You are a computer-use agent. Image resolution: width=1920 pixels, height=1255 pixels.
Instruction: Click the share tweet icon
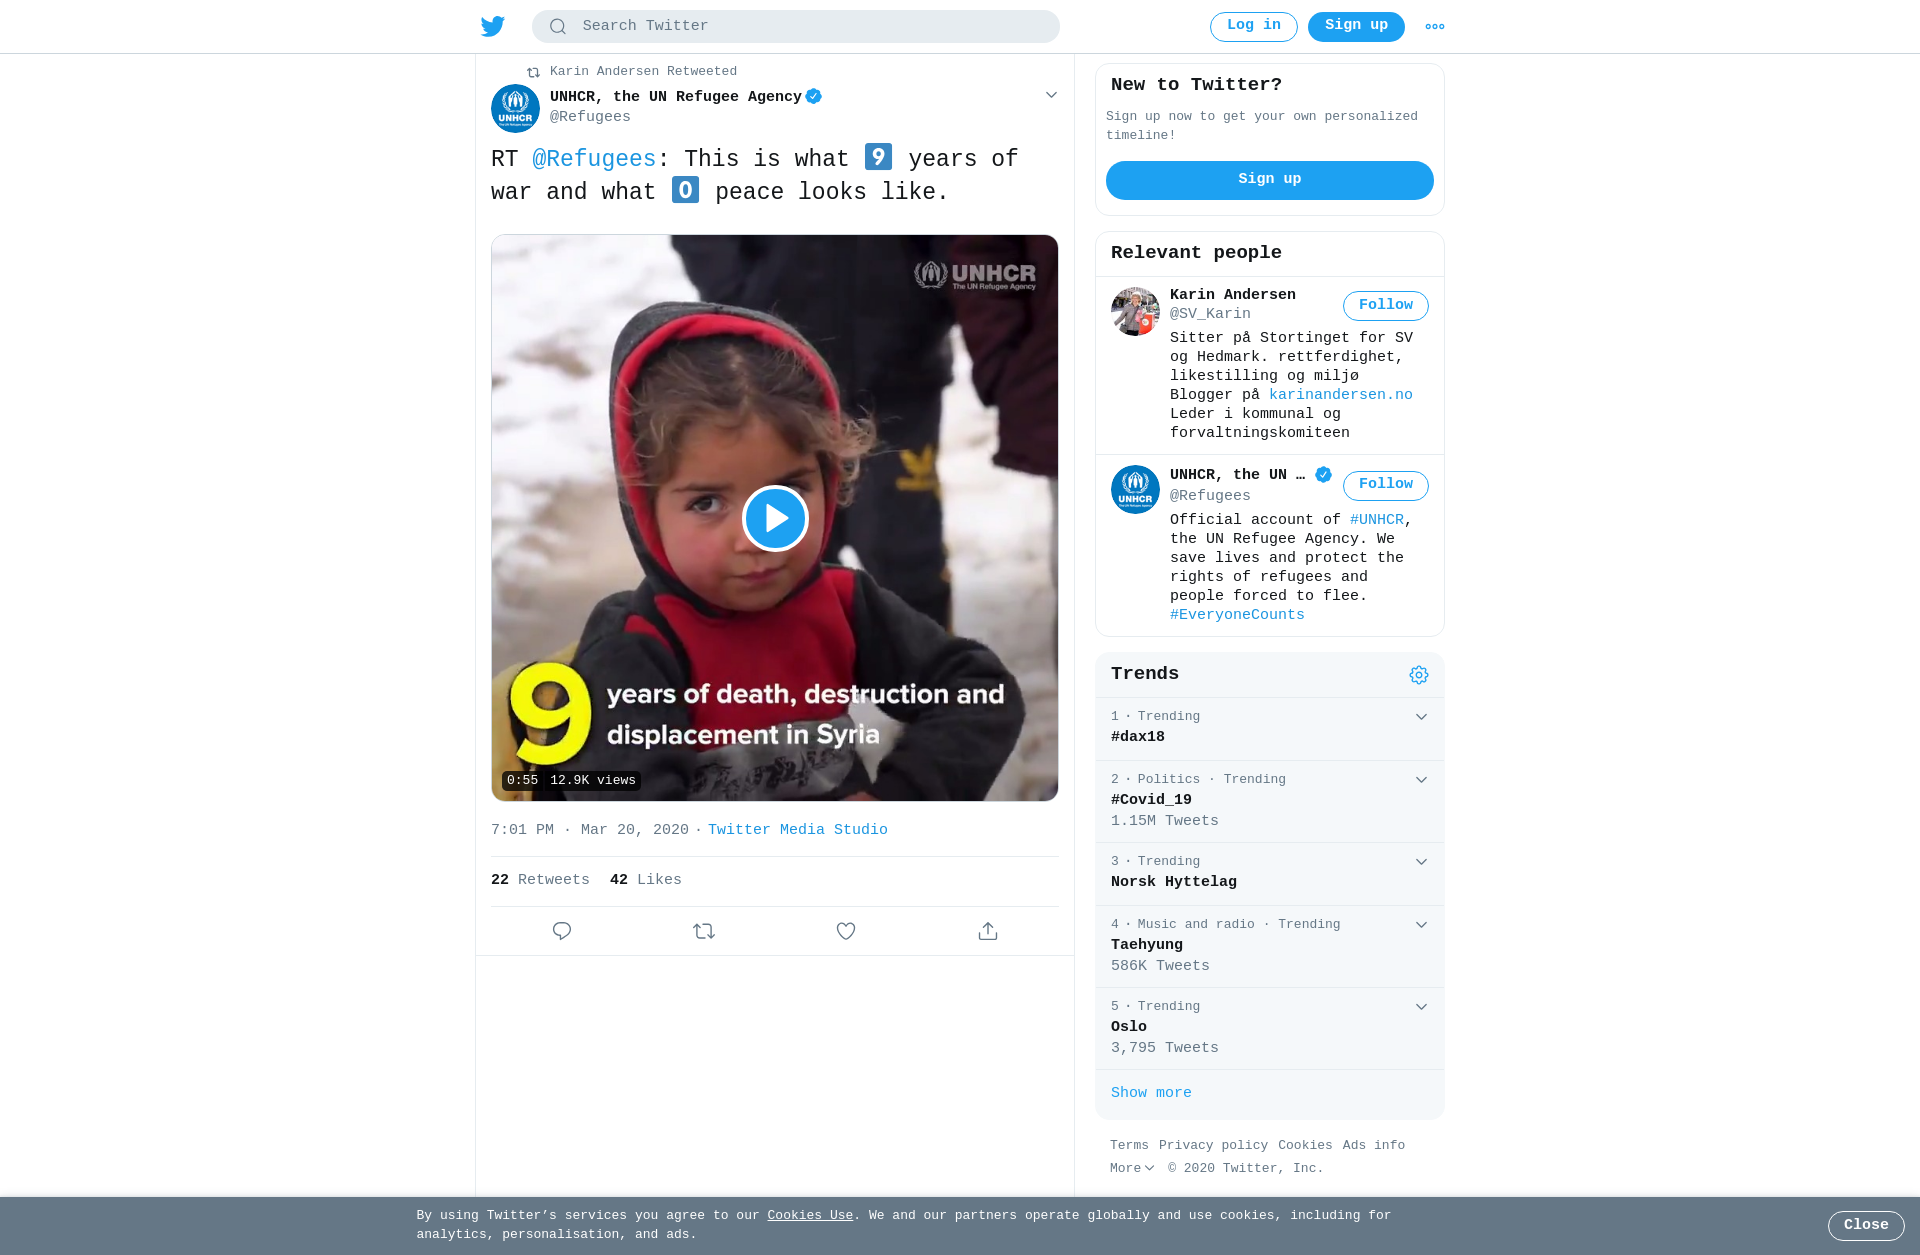pos(988,931)
